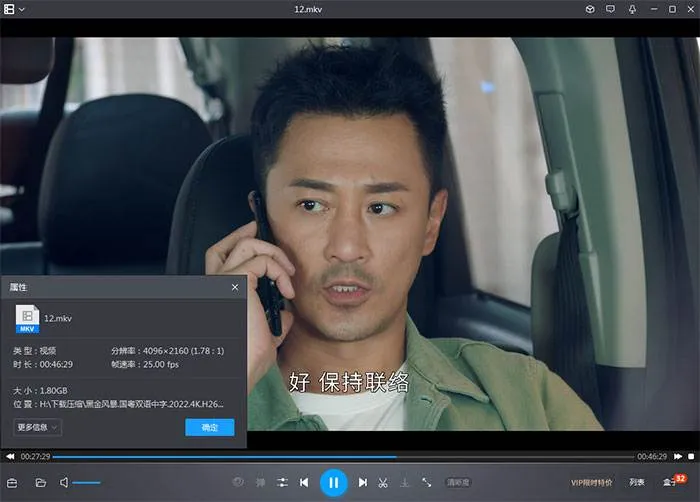Open the 列表 playlist panel
The image size is (700, 502).
637,482
